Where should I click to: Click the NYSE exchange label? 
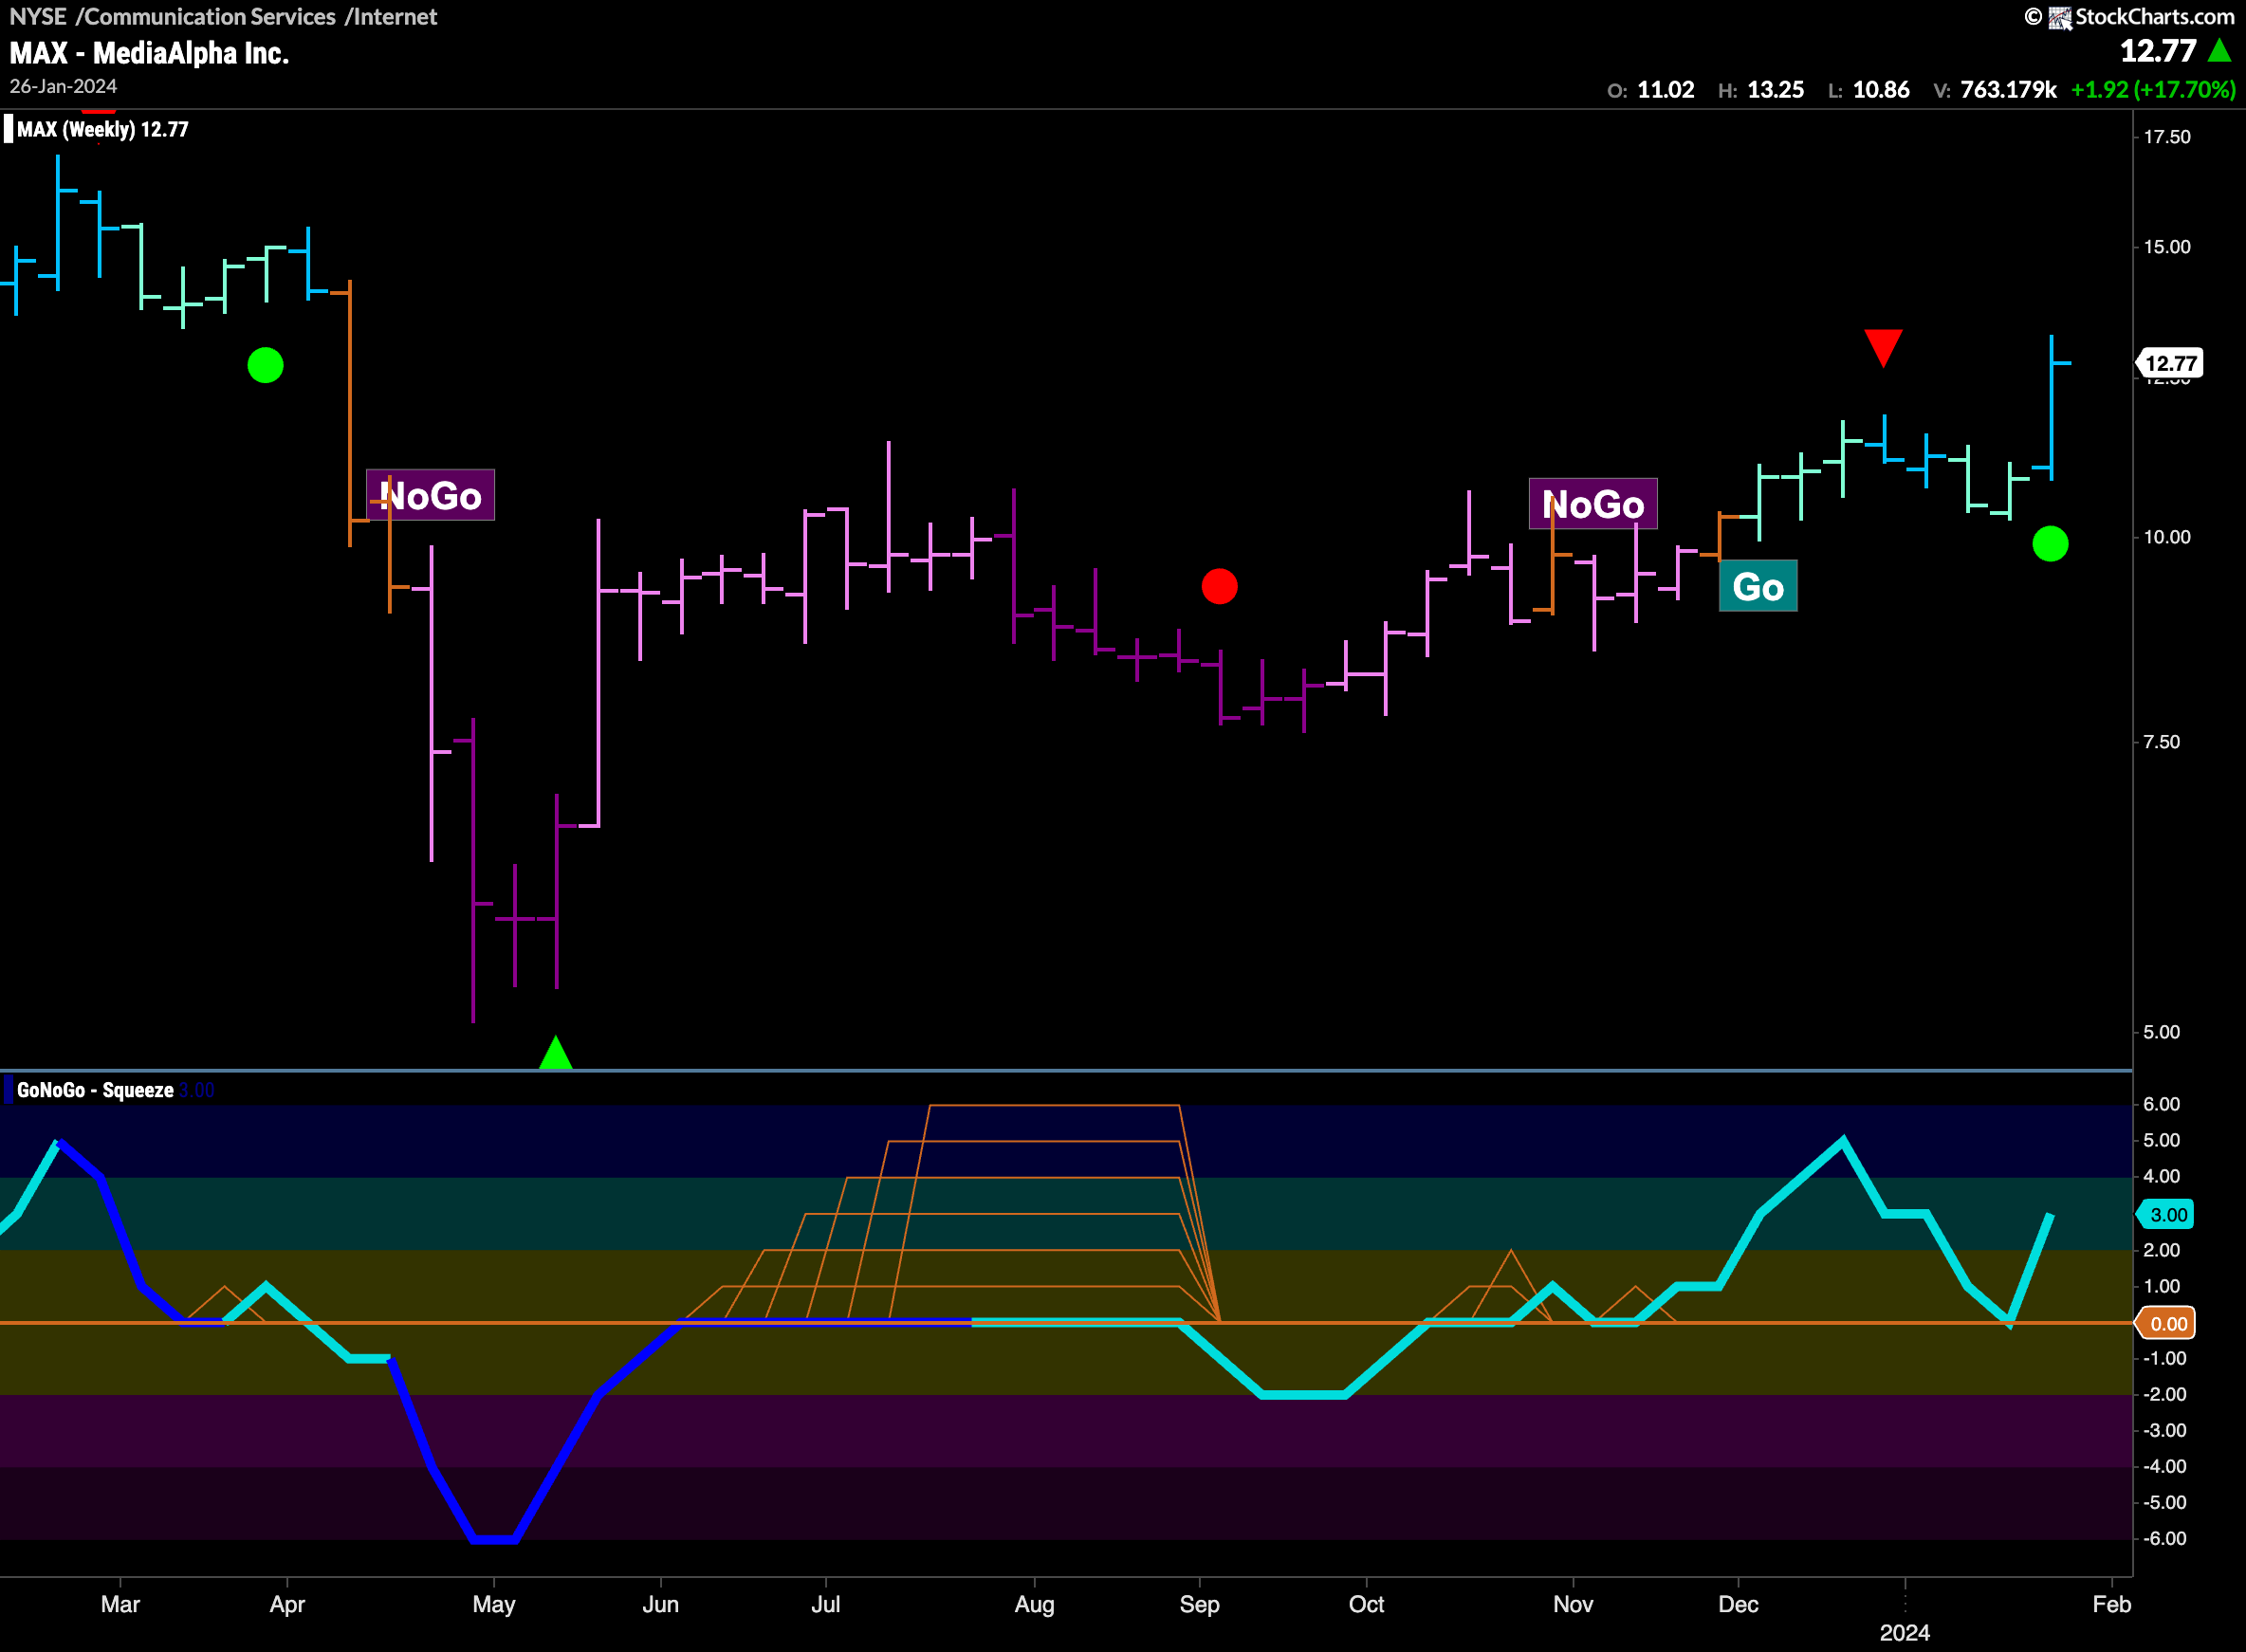[x=38, y=16]
